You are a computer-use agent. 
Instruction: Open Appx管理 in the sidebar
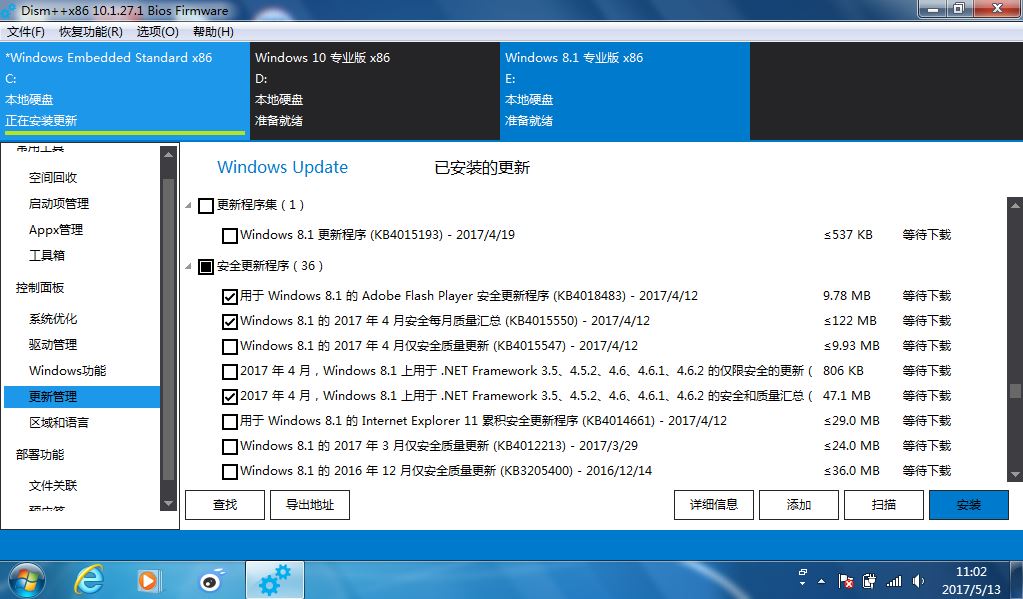(x=55, y=230)
